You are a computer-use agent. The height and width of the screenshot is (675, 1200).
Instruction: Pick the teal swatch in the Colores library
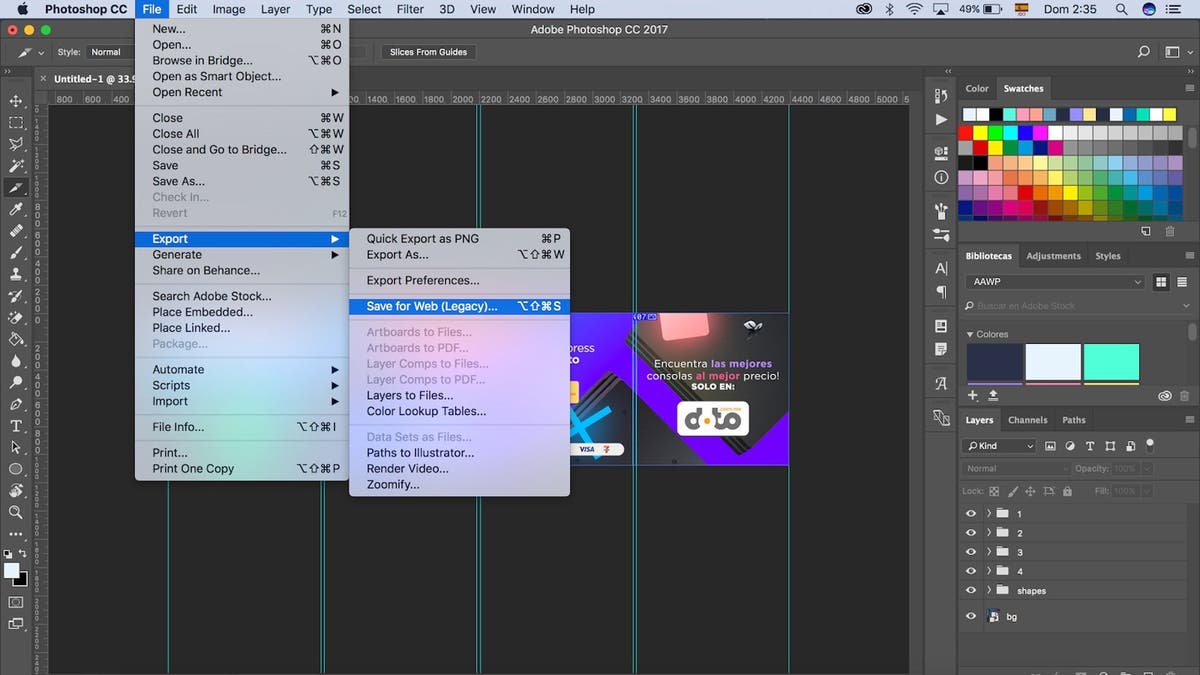pyautogui.click(x=1111, y=361)
